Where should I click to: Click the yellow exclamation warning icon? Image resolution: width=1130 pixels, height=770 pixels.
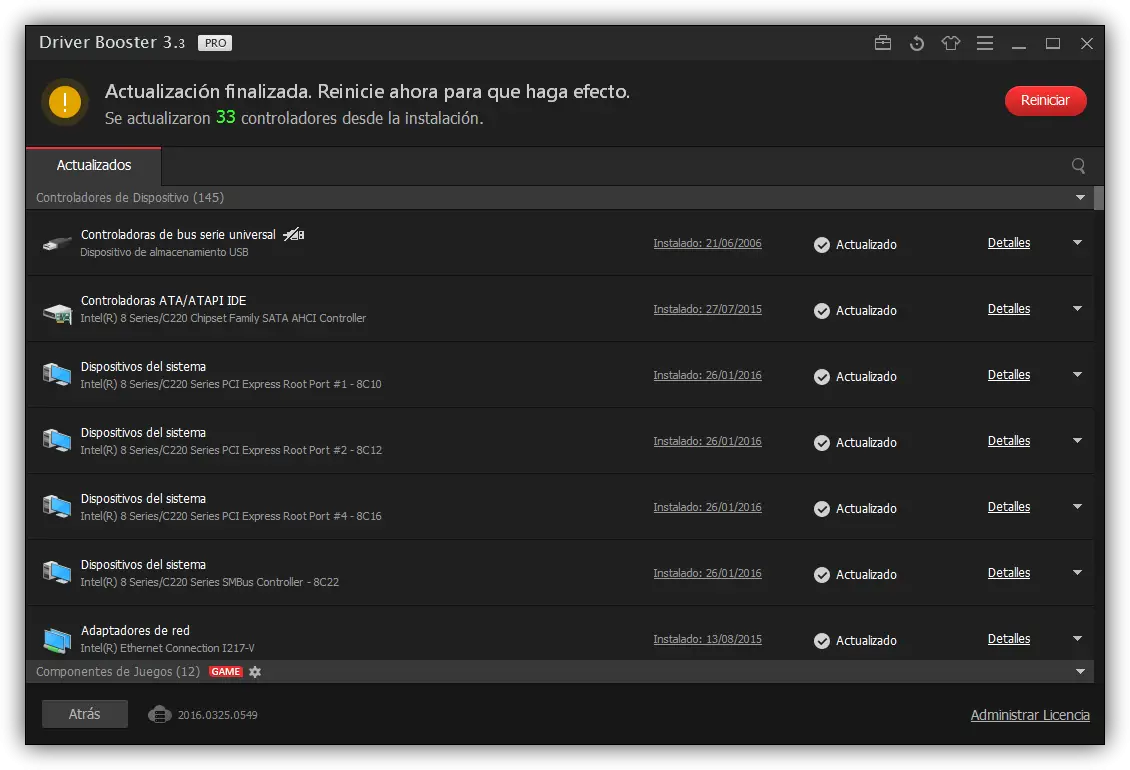click(x=65, y=102)
